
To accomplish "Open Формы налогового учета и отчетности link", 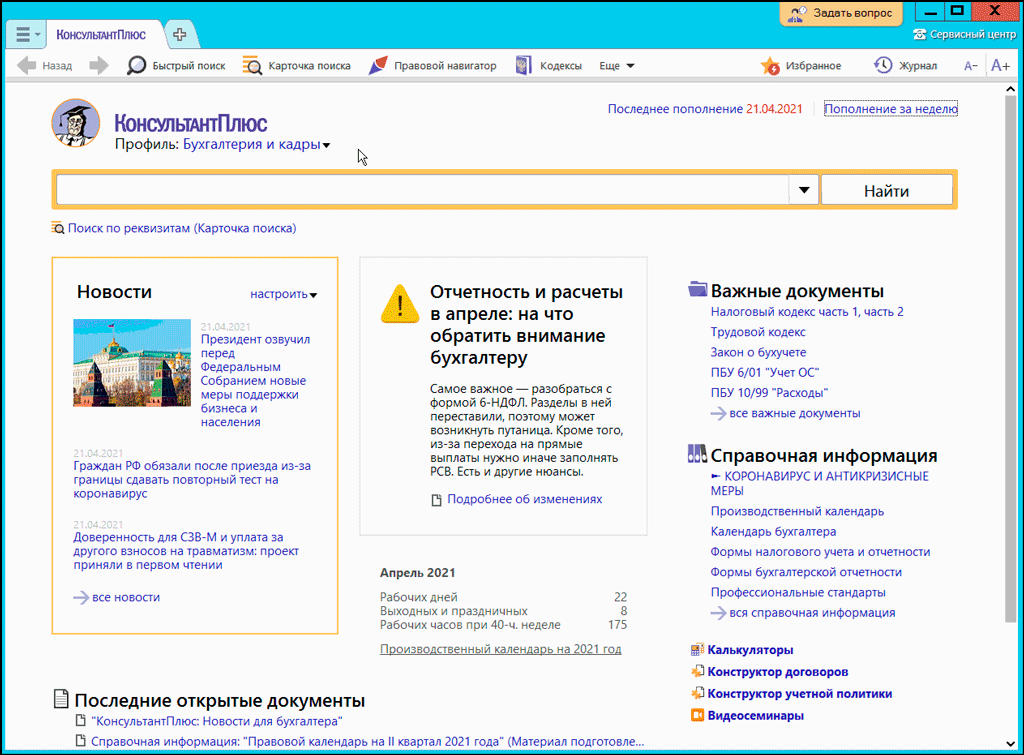I will [820, 552].
